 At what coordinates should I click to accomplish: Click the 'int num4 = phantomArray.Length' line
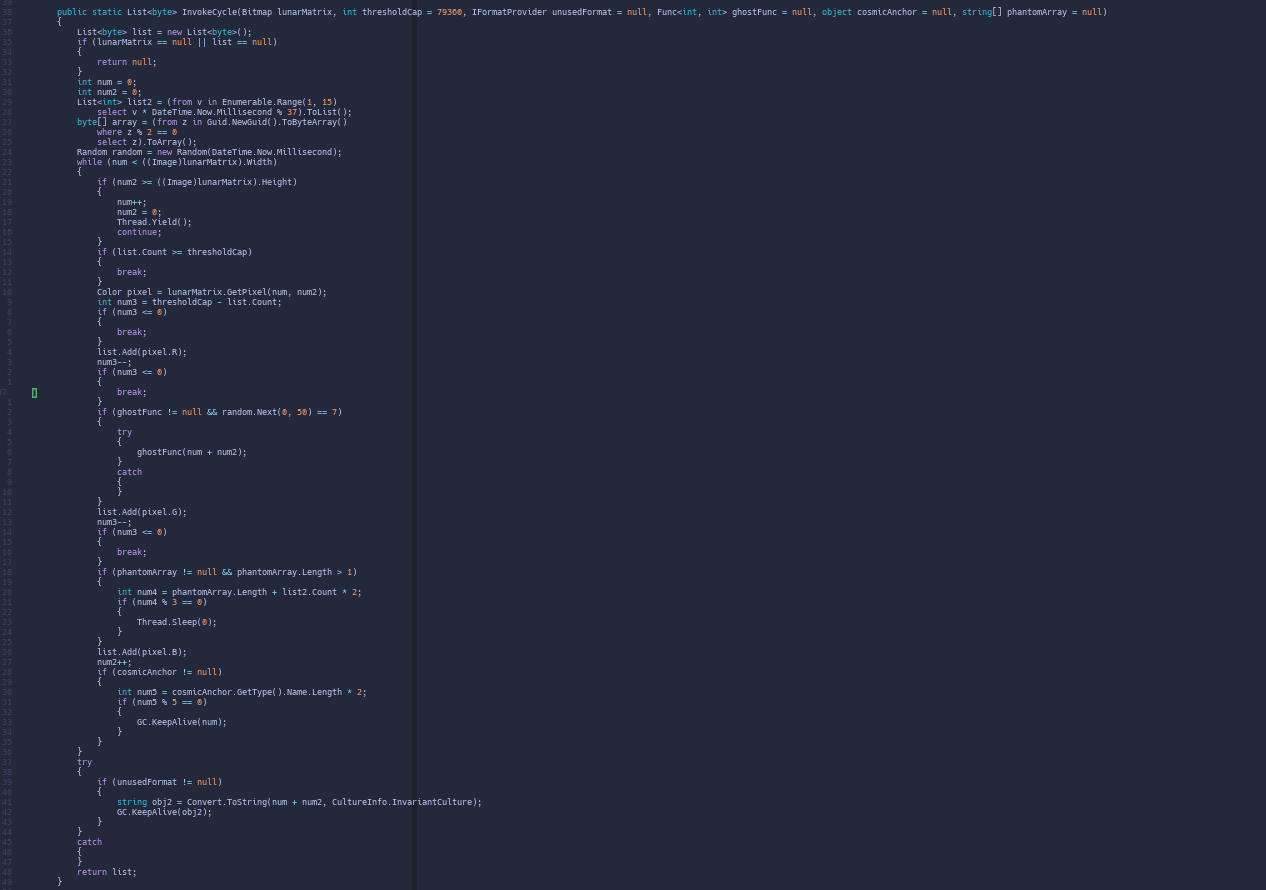239,592
